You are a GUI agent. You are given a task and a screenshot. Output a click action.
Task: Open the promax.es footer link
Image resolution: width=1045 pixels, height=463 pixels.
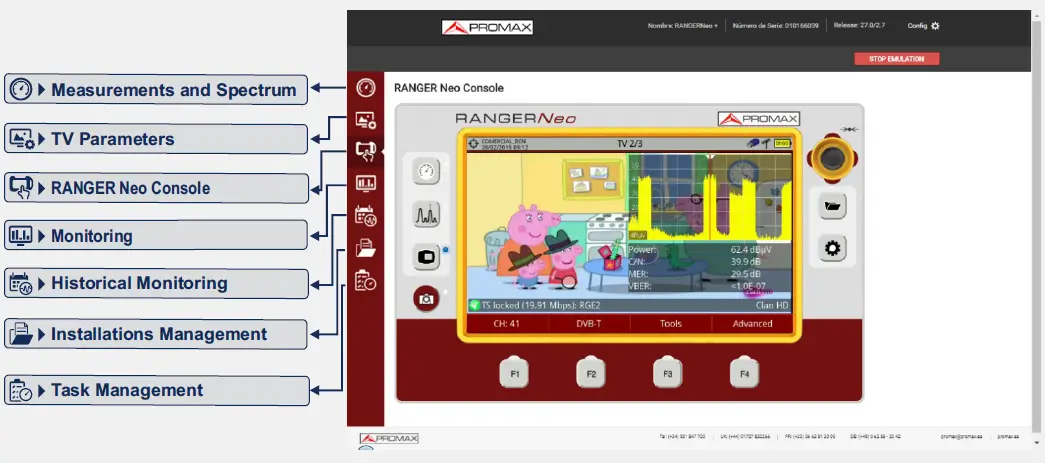coord(1008,437)
